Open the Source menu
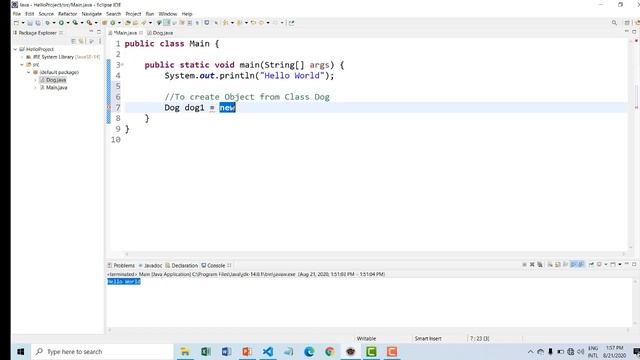Viewport: 640px width, 360px height. click(46, 14)
